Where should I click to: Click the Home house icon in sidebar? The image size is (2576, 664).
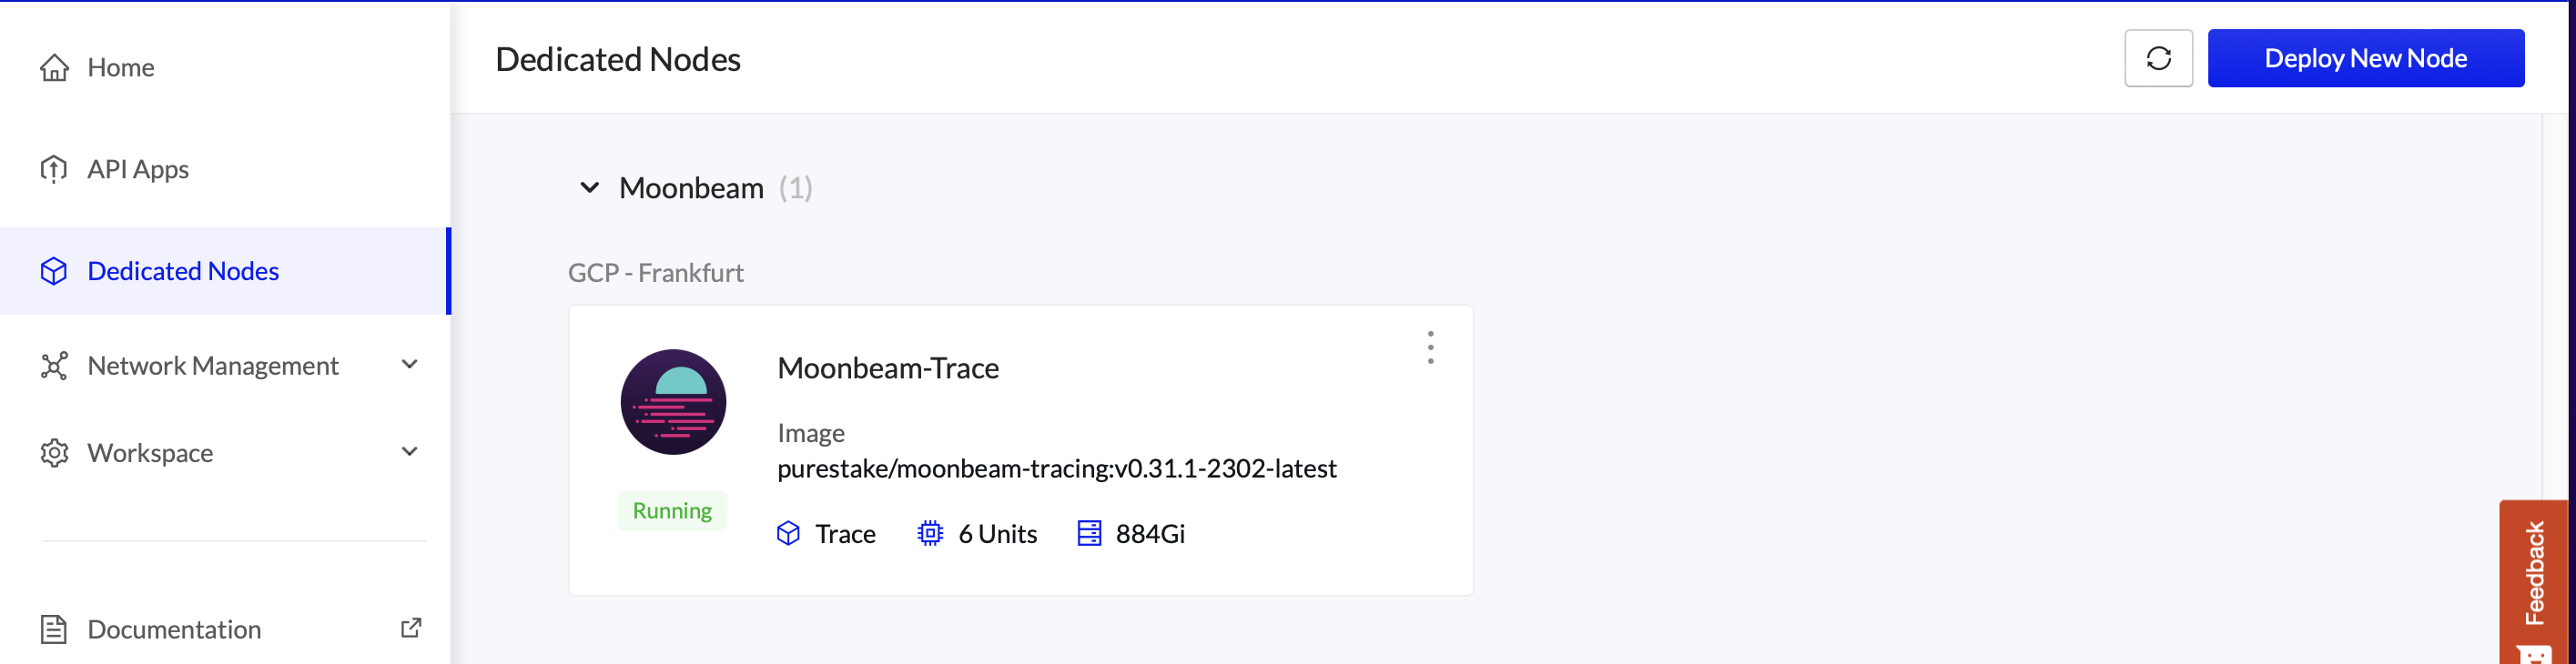click(x=54, y=67)
